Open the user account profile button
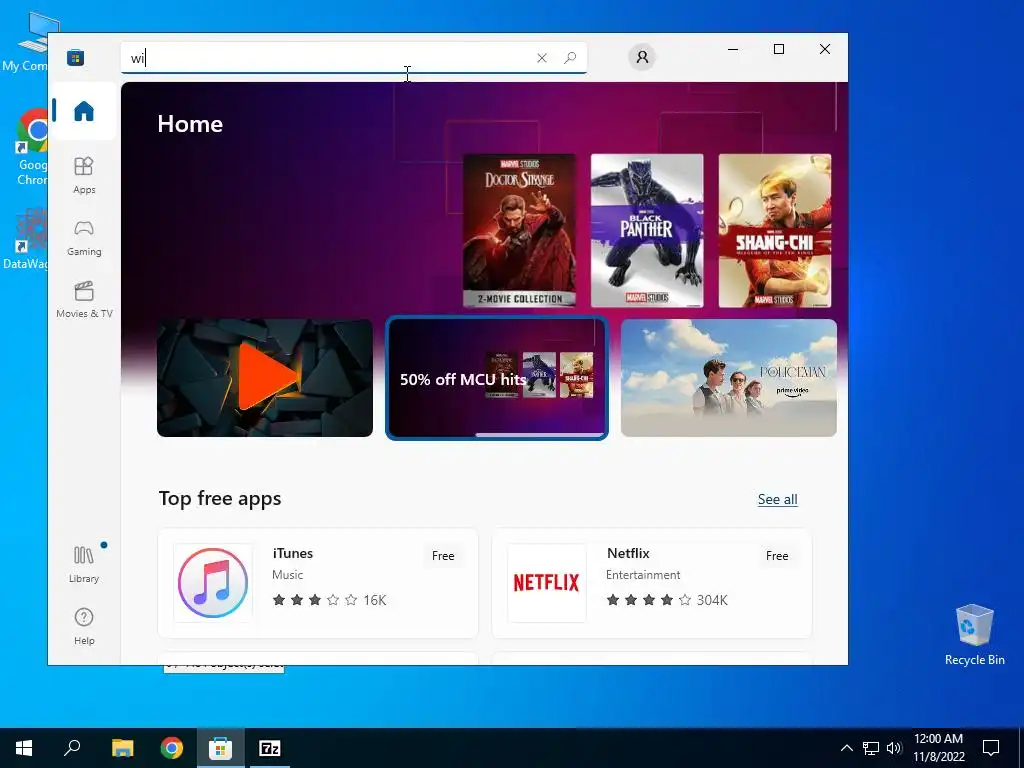Screen dimensions: 1024x768 click(642, 57)
